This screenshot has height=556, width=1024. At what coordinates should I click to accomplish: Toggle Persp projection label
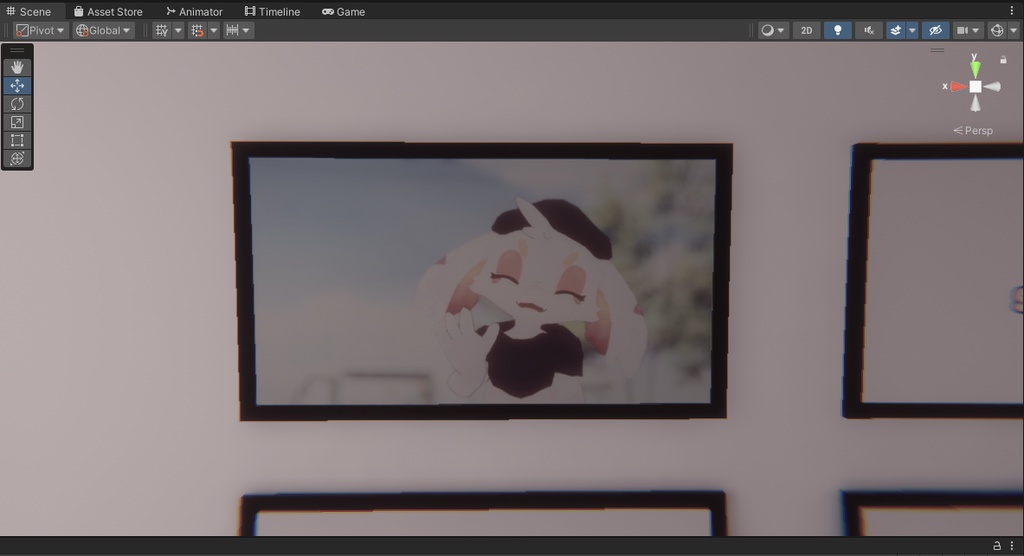tap(973, 131)
